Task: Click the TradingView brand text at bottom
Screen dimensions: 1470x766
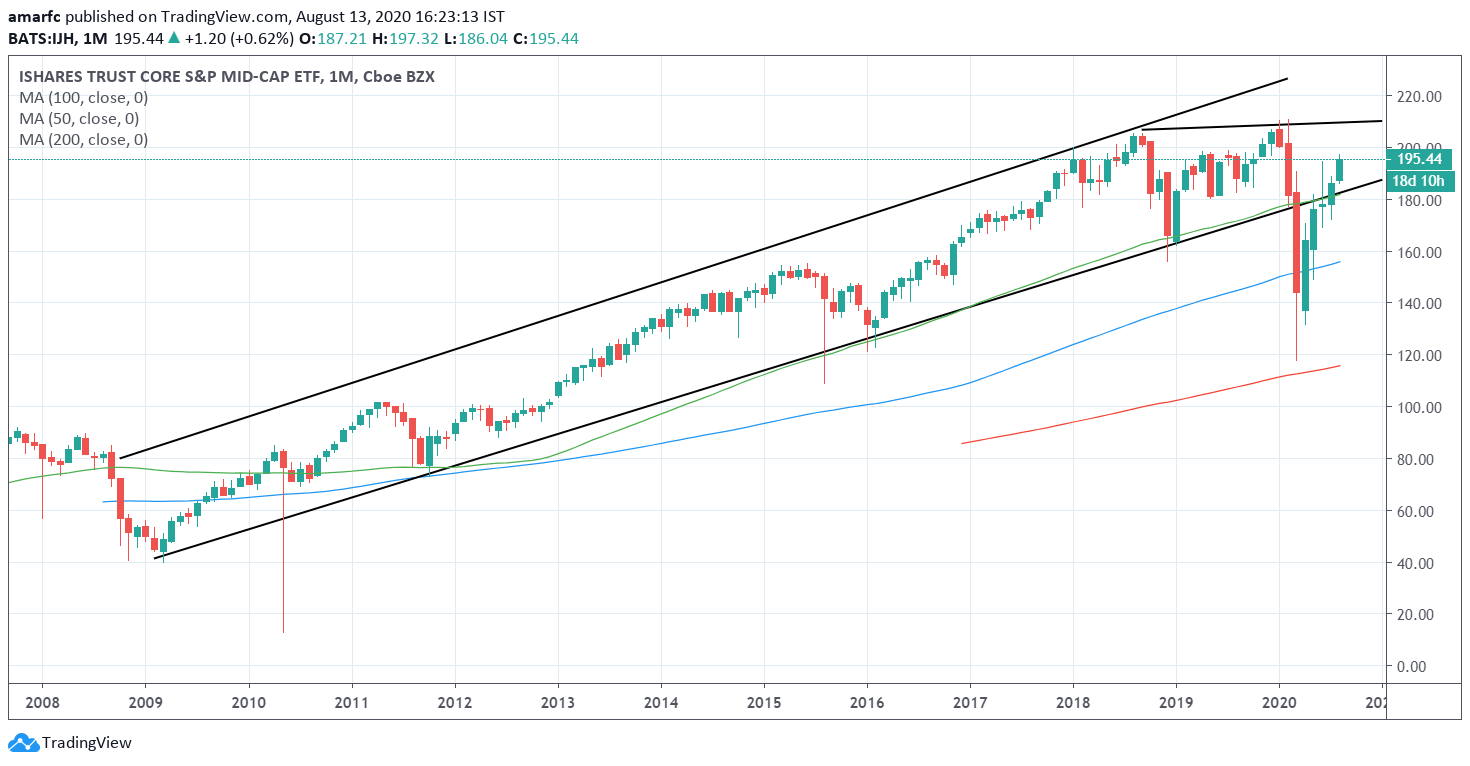Action: click(86, 743)
